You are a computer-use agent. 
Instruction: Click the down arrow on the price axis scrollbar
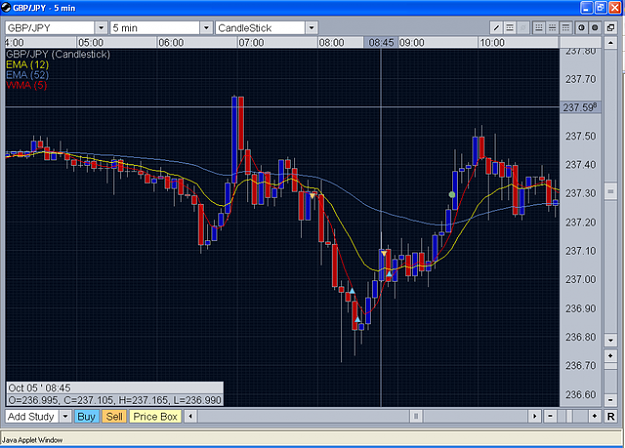coord(611,340)
